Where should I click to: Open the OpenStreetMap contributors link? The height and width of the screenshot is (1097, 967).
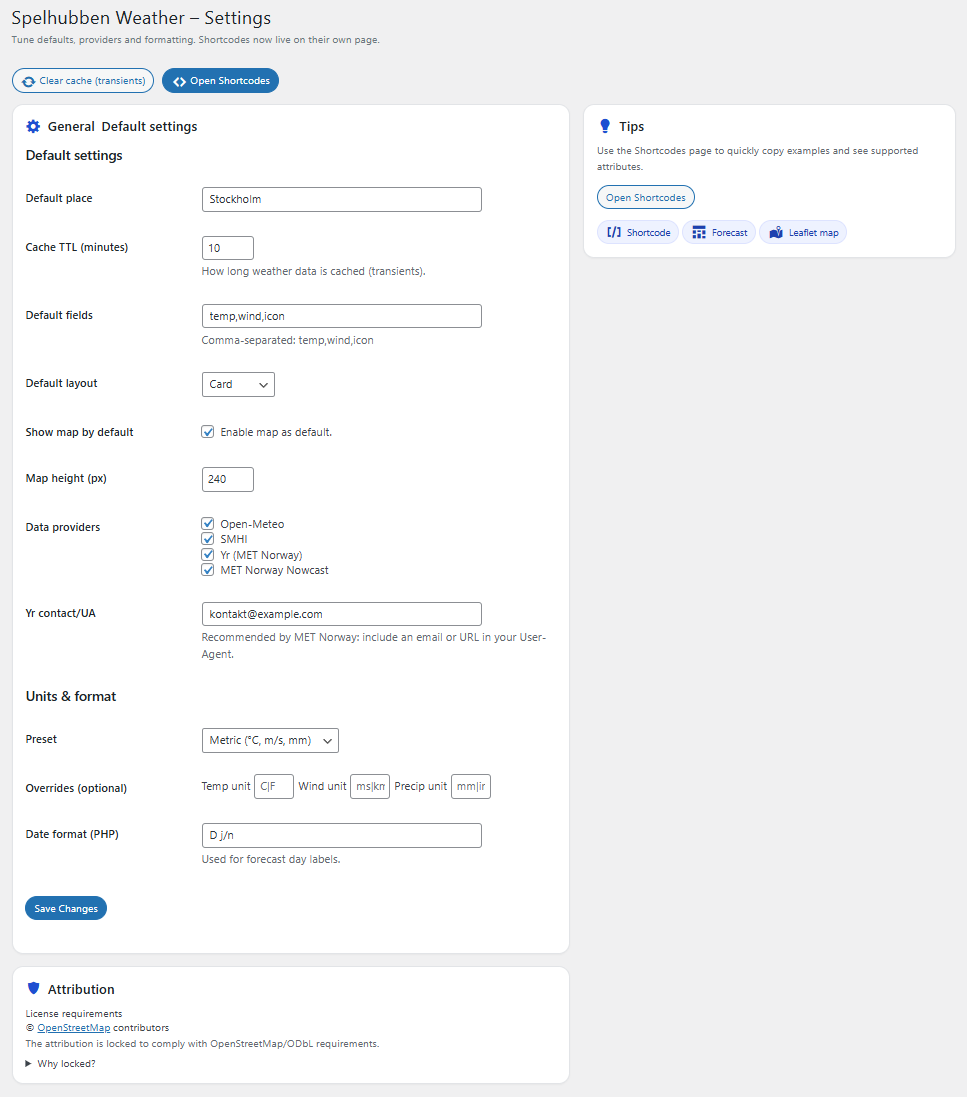click(73, 1027)
